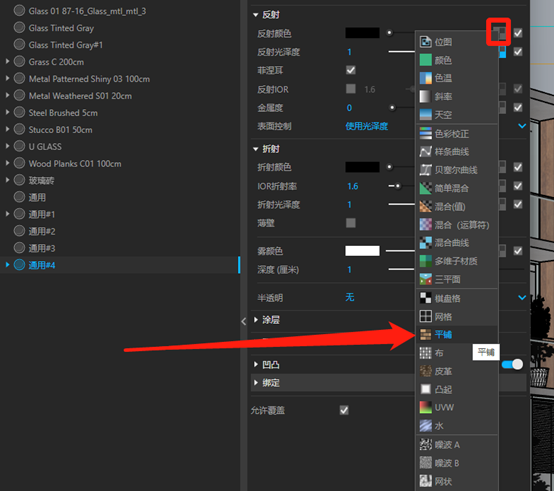Open the white 雾颜色 fog color swatch
554x491 pixels.
tap(362, 251)
